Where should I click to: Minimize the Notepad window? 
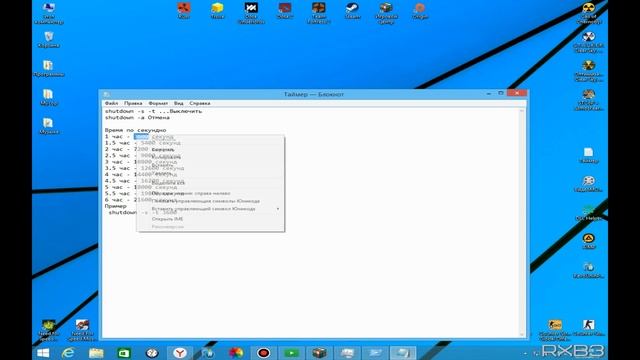click(x=489, y=93)
